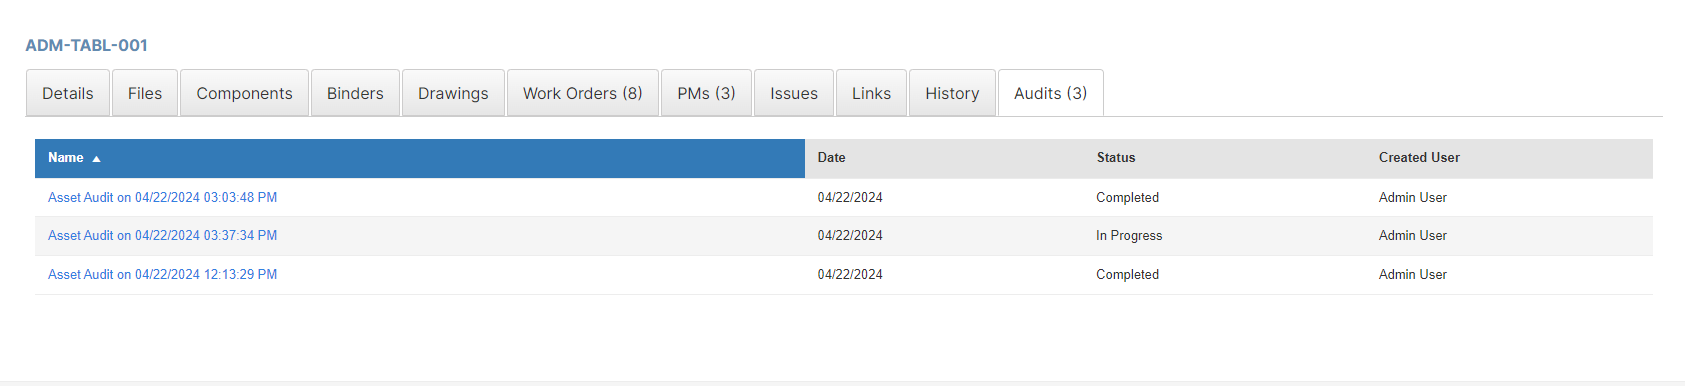Image resolution: width=1685 pixels, height=386 pixels.
Task: Switch to the Issues tab
Action: 794,93
